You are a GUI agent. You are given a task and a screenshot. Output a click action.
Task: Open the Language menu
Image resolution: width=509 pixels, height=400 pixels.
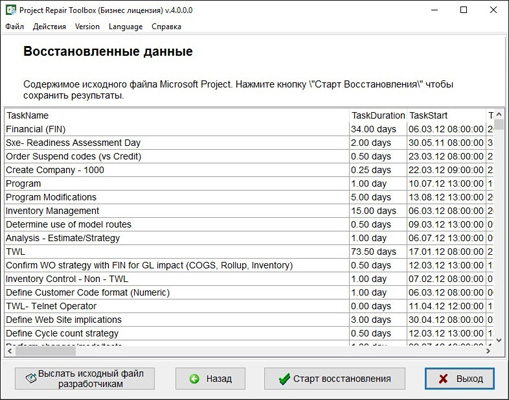[125, 27]
